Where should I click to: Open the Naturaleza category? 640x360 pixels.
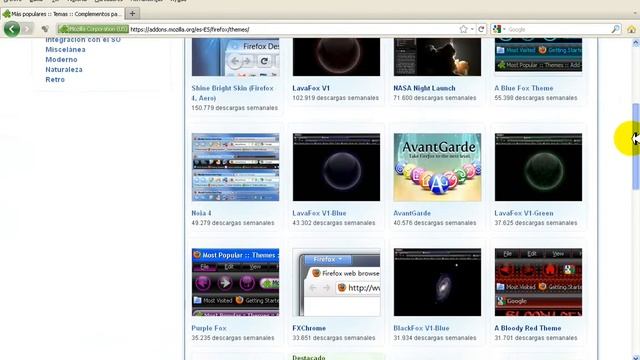tap(64, 69)
